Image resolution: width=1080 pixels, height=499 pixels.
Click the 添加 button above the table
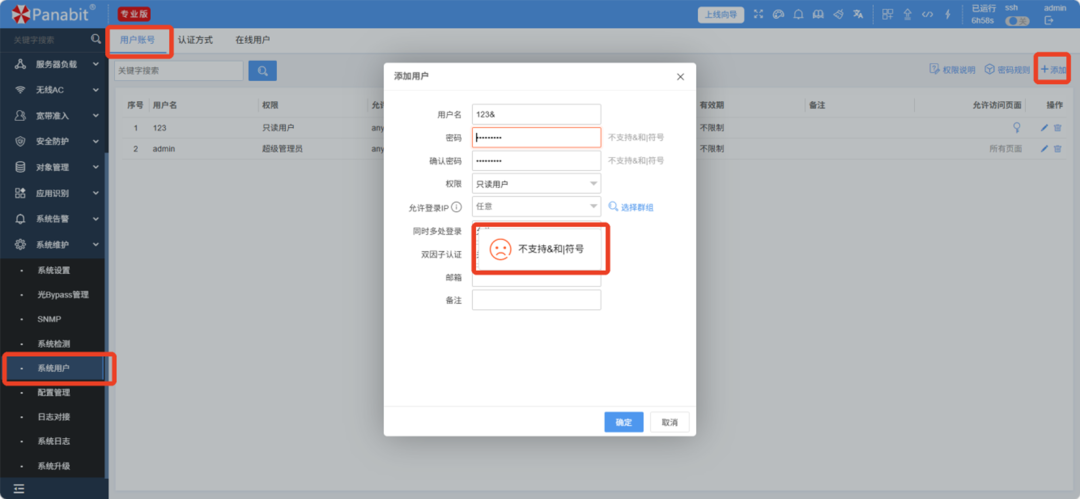[1053, 70]
